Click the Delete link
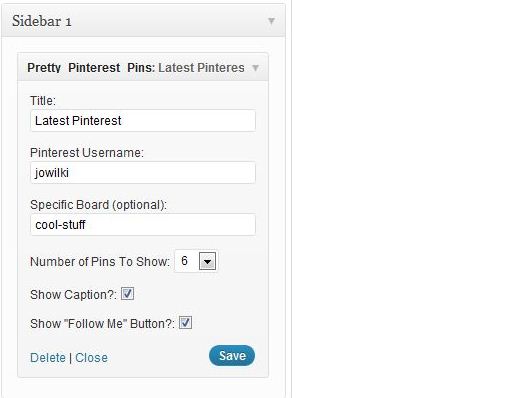528x398 pixels. (48, 358)
